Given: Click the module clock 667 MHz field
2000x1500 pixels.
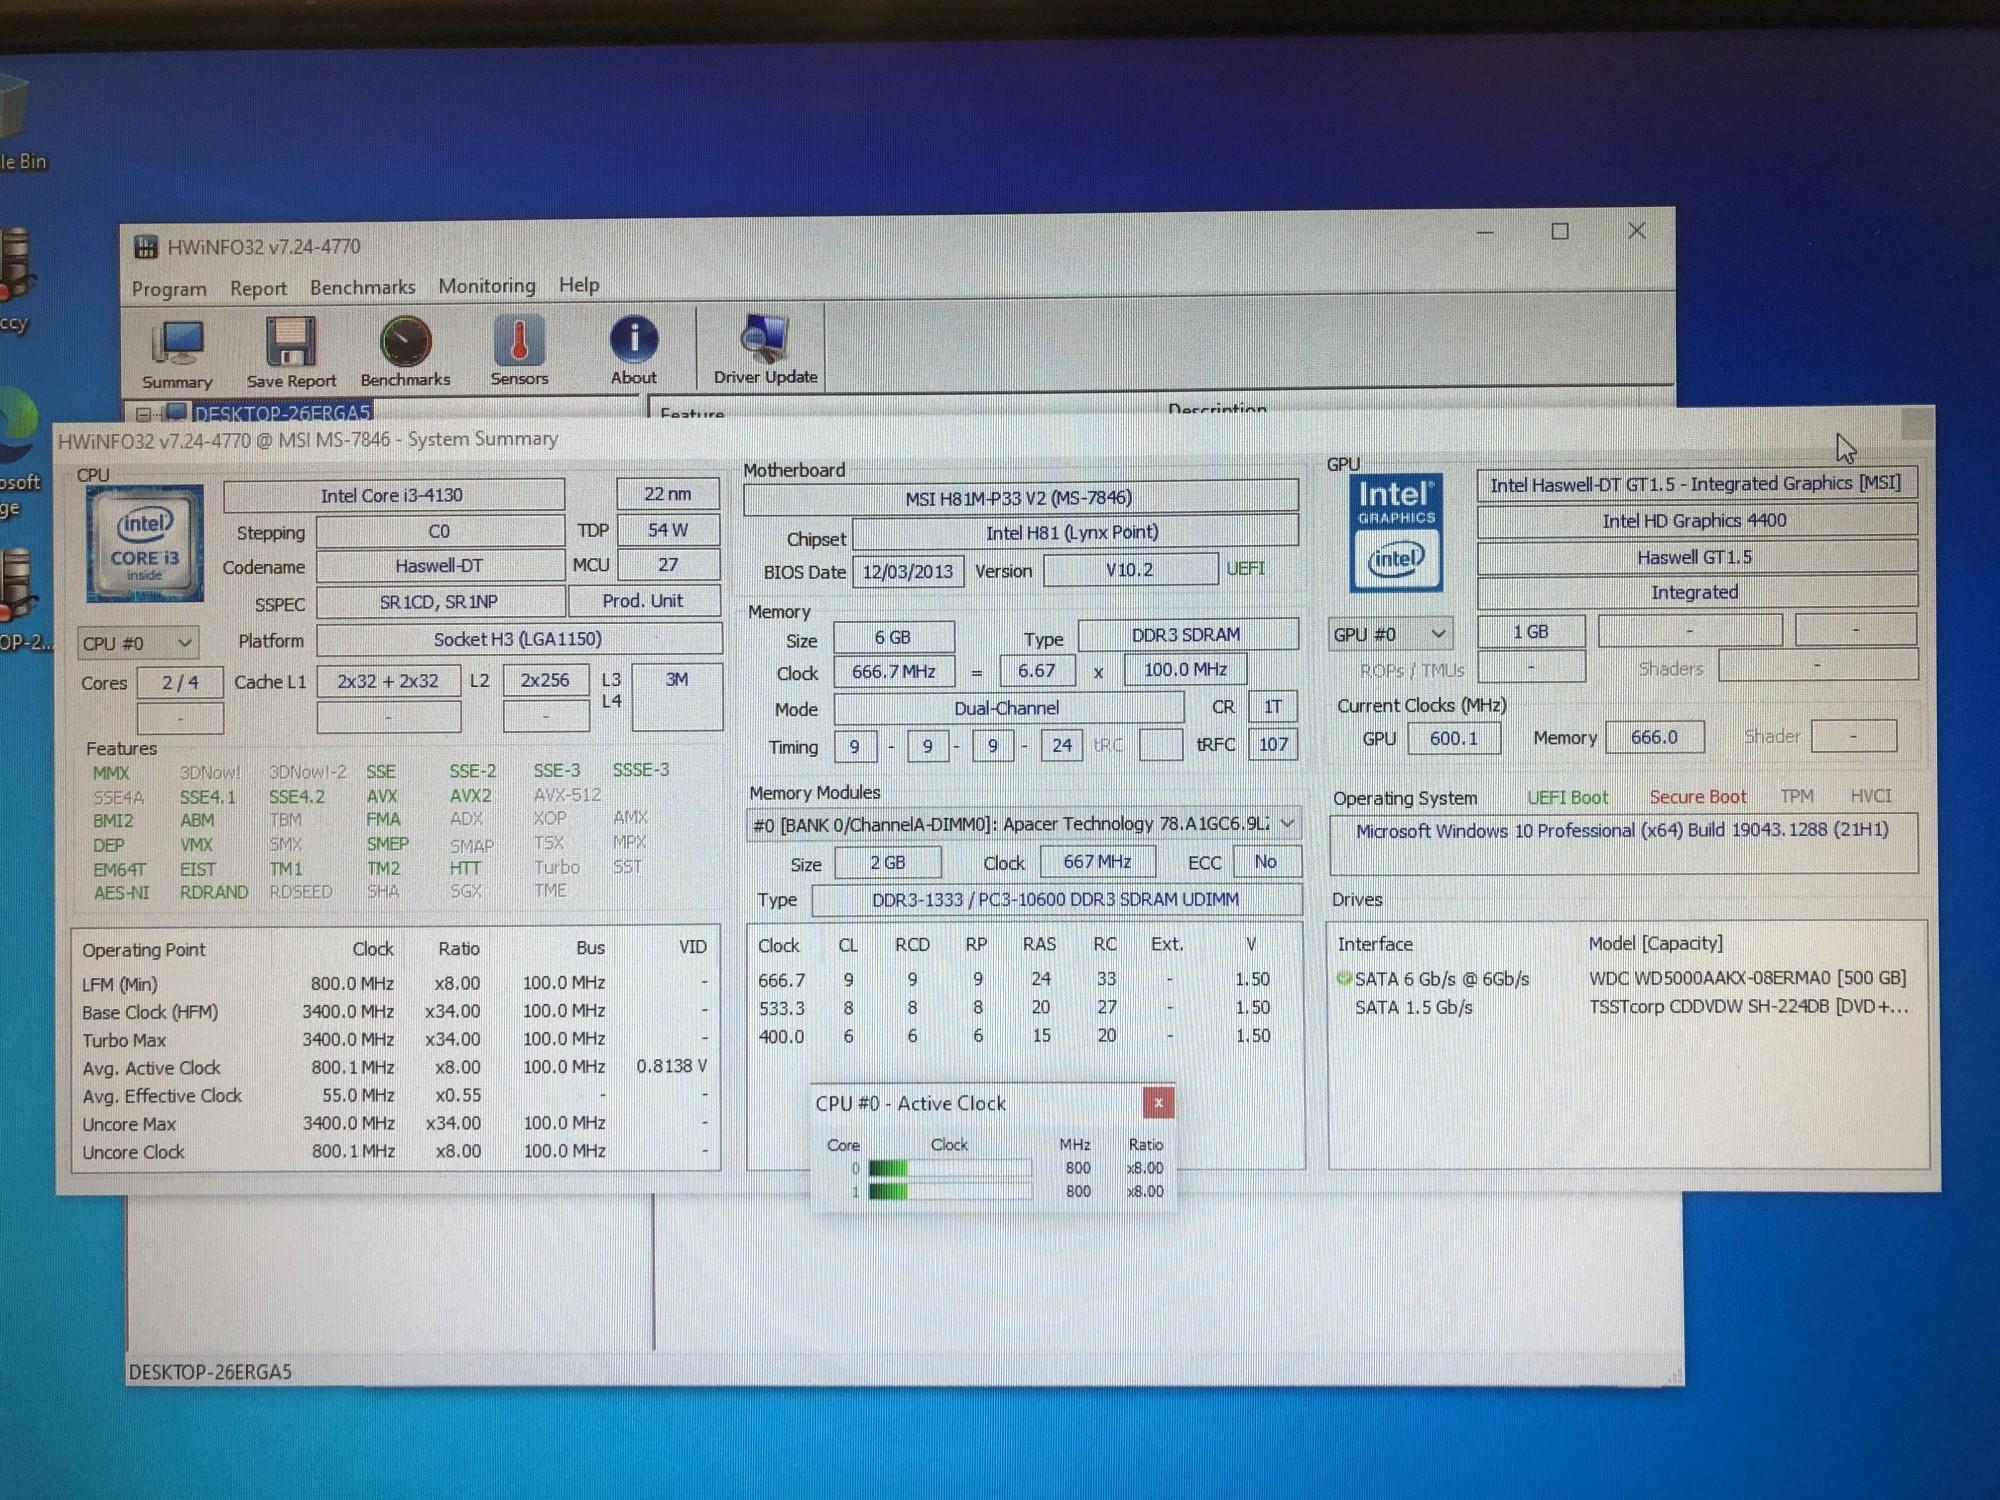Looking at the screenshot, I should pyautogui.click(x=1097, y=862).
